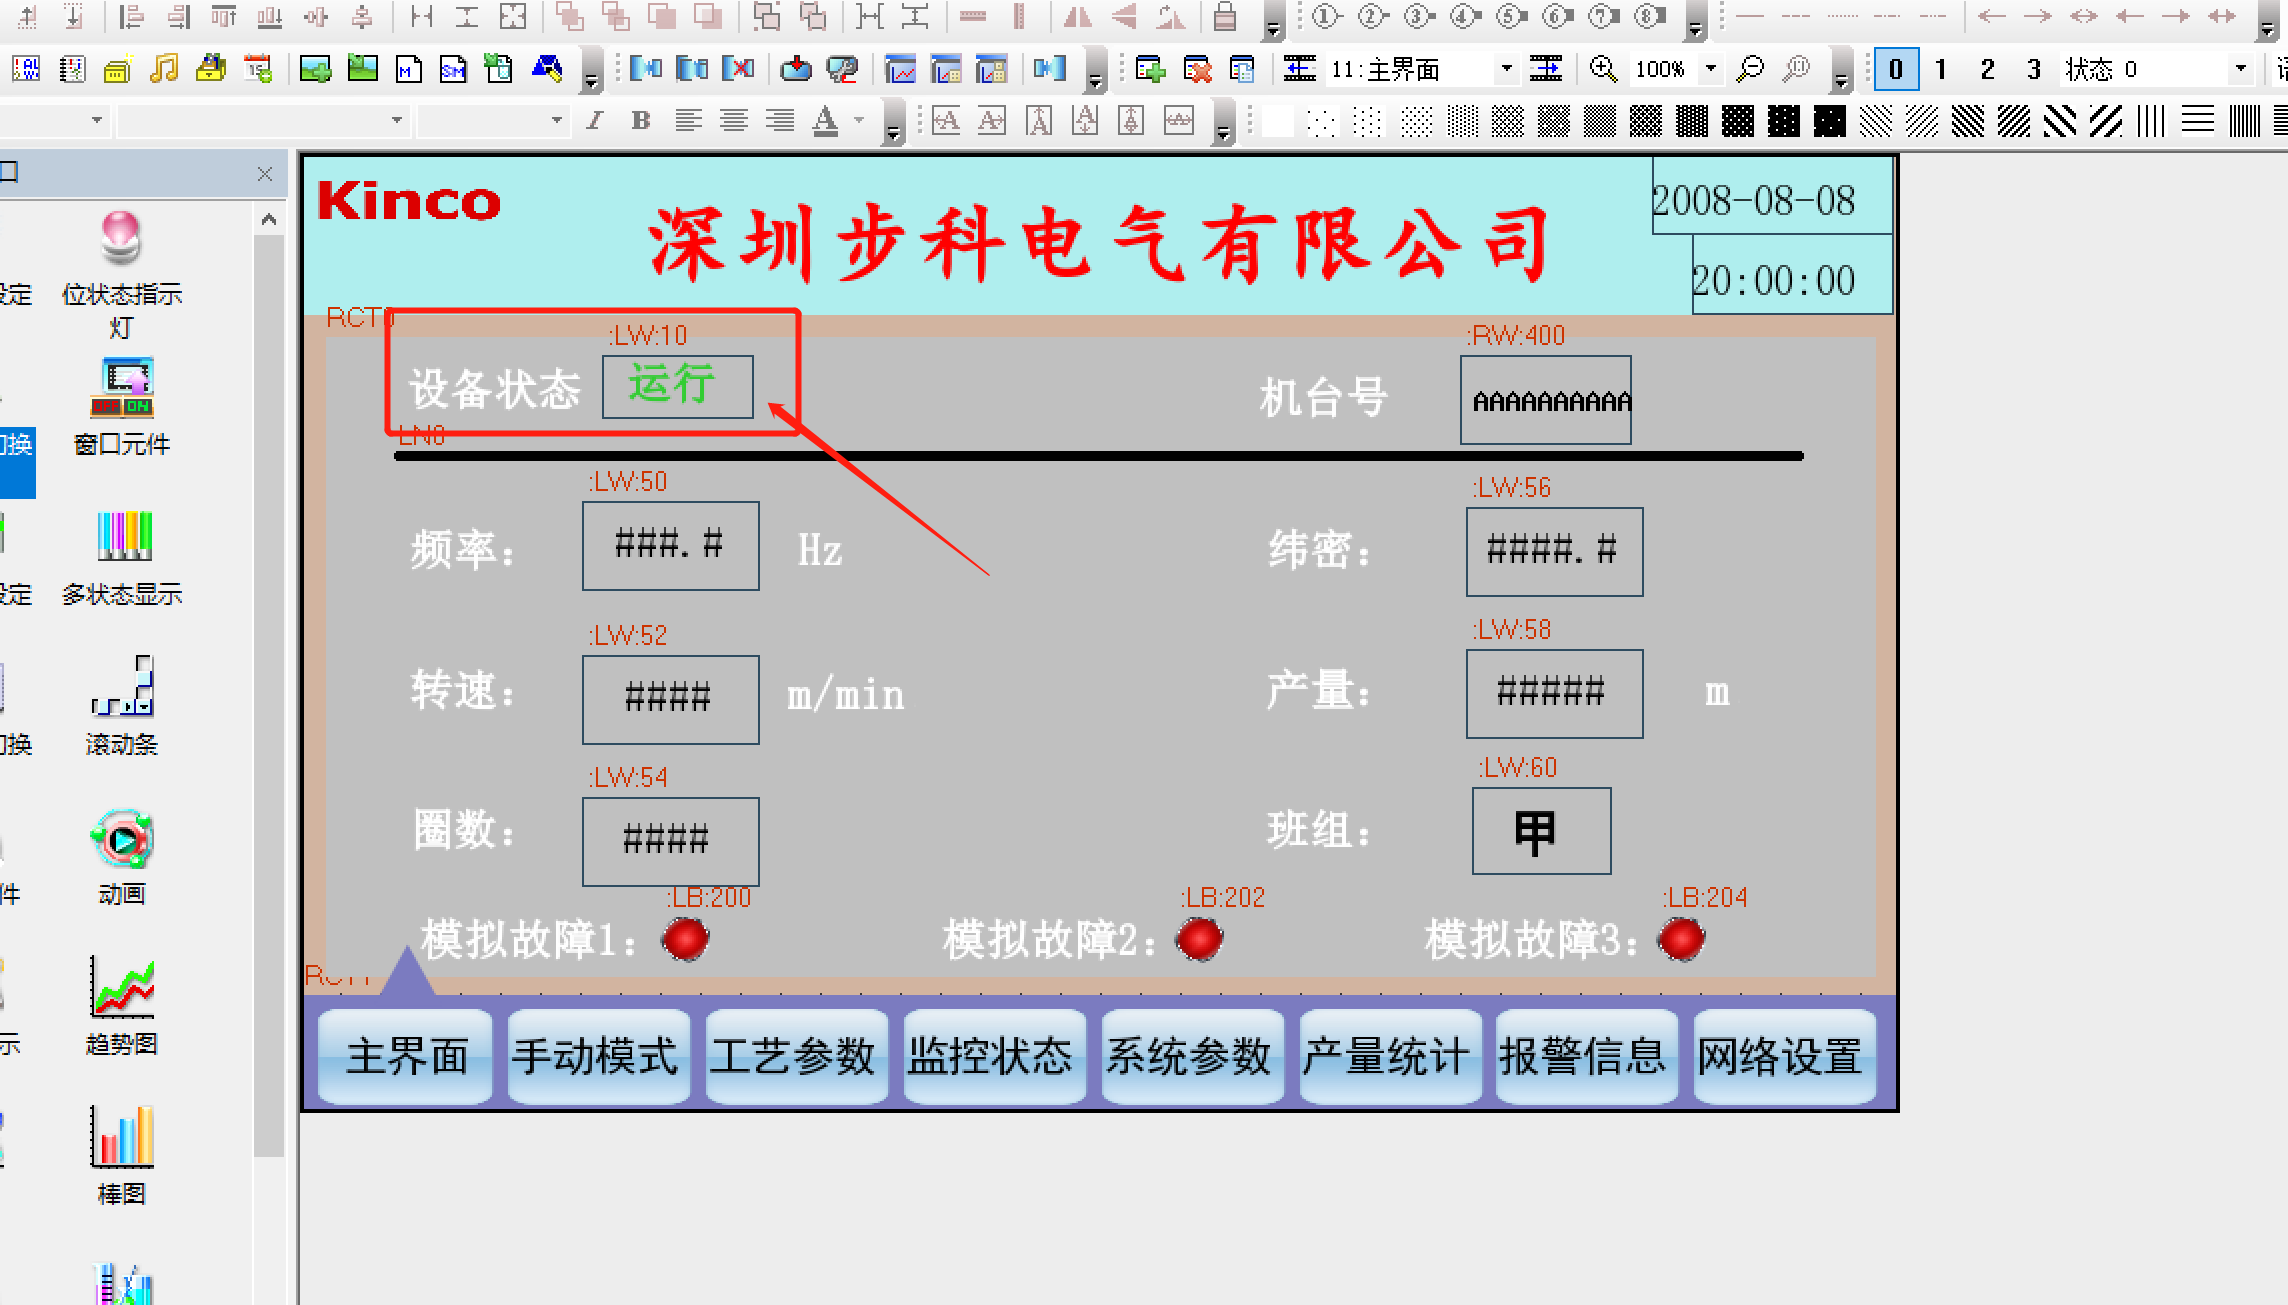Toggle left text alignment
This screenshot has height=1305, width=2288.
(x=687, y=121)
